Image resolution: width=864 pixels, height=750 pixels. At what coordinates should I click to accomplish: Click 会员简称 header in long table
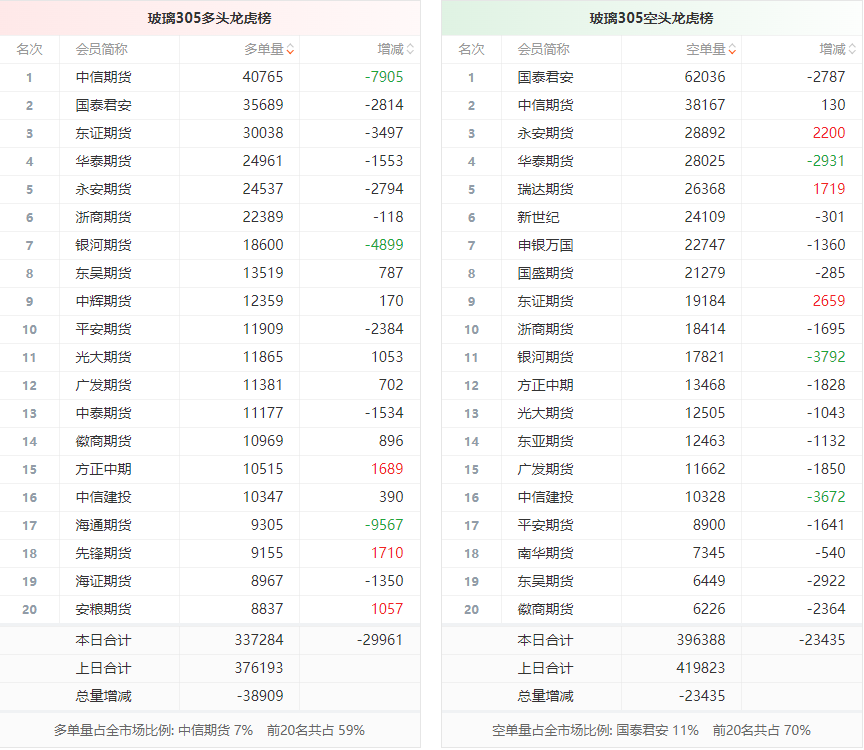(x=102, y=49)
